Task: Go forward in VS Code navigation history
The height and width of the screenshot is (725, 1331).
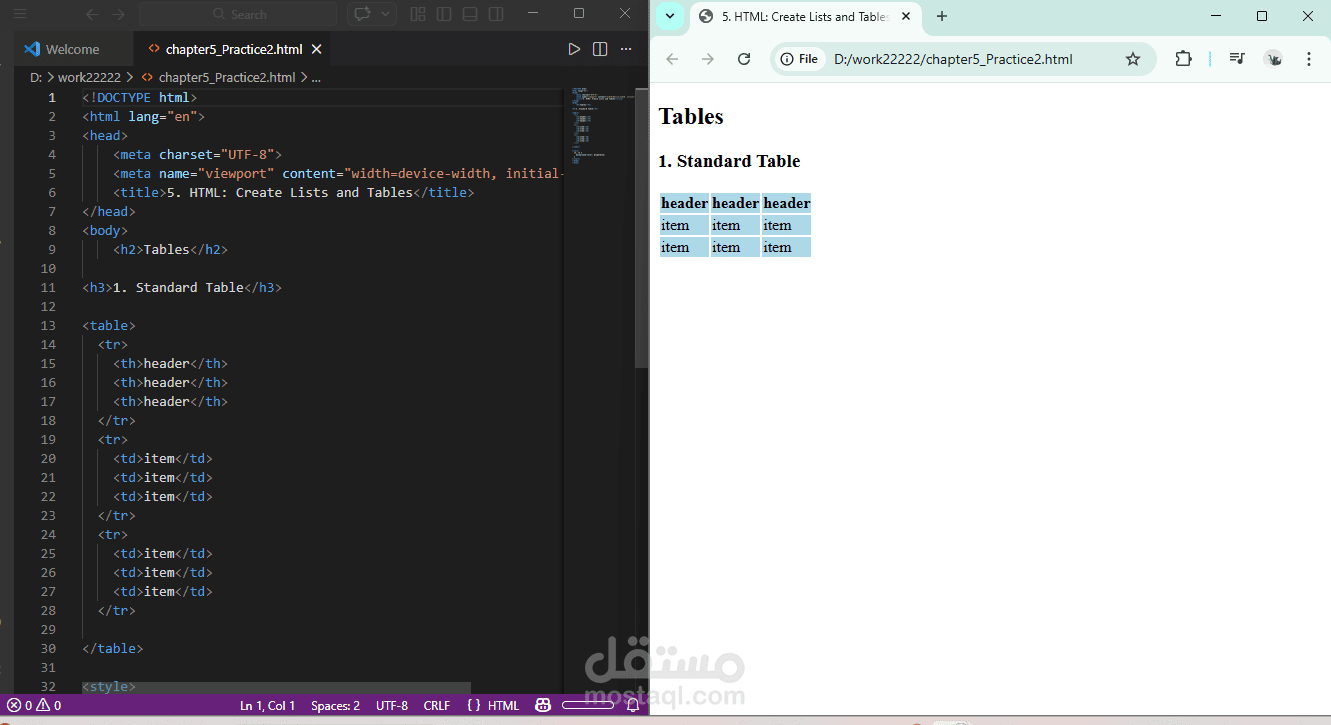Action: tap(119, 14)
